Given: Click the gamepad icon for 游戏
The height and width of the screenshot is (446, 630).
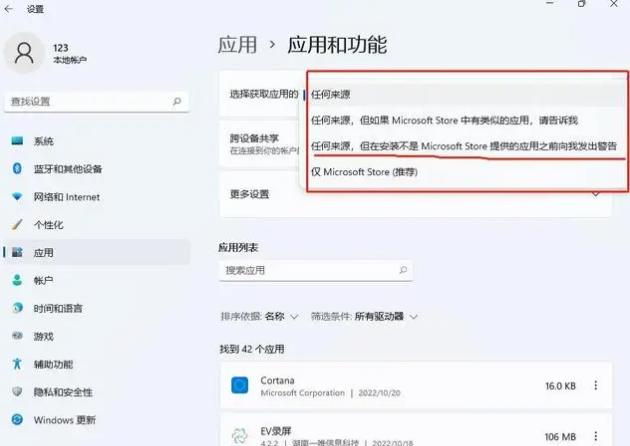Looking at the screenshot, I should coord(17,336).
